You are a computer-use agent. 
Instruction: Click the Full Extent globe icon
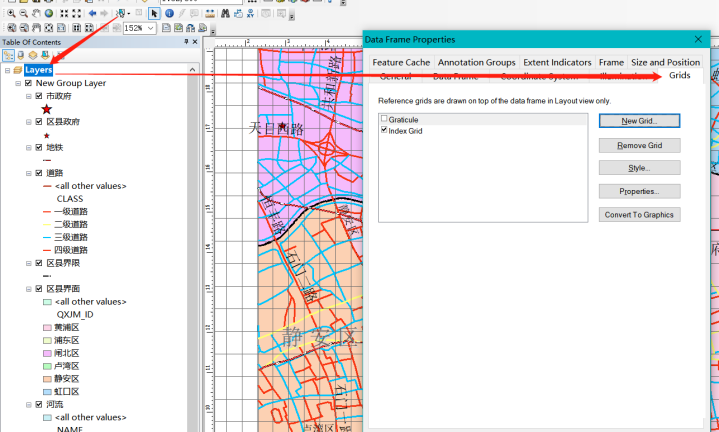[x=49, y=14]
